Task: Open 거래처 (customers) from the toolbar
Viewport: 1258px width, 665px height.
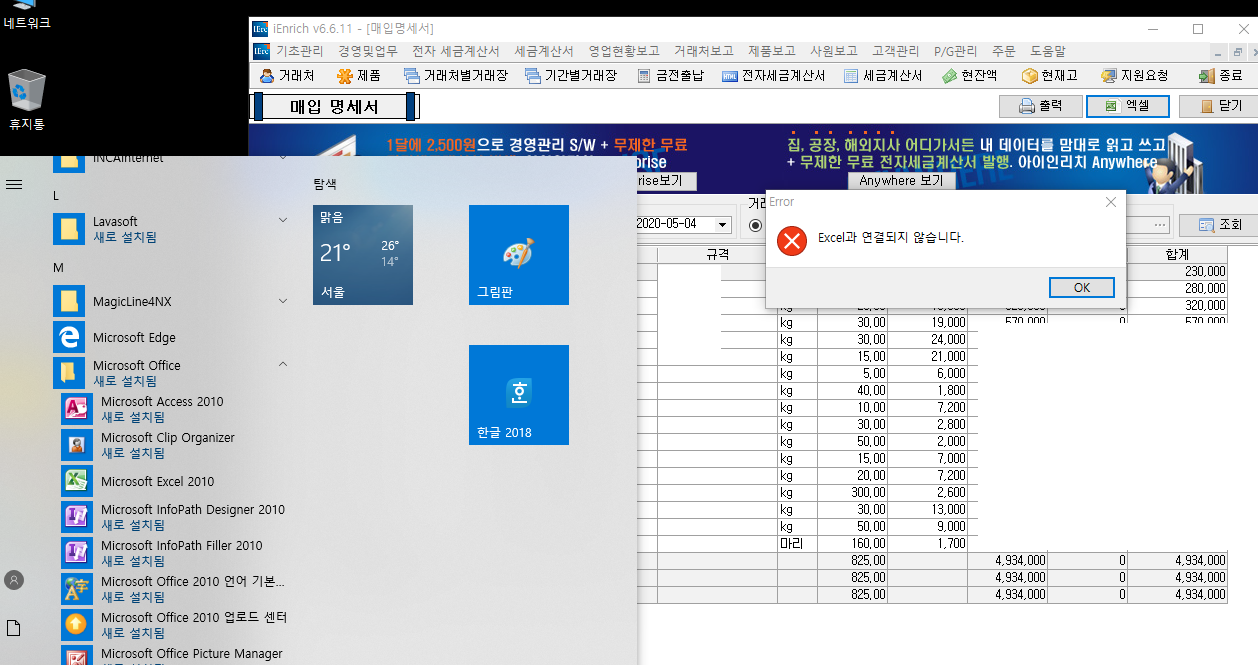Action: (287, 75)
